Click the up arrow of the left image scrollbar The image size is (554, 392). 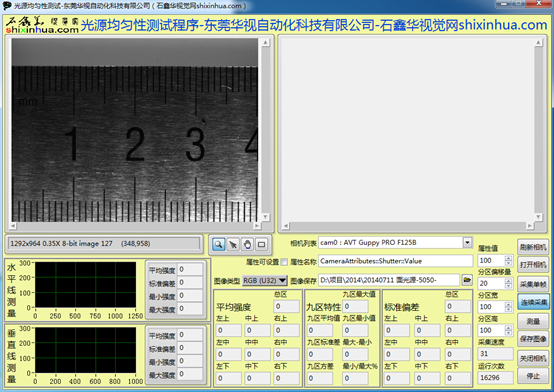(x=265, y=42)
